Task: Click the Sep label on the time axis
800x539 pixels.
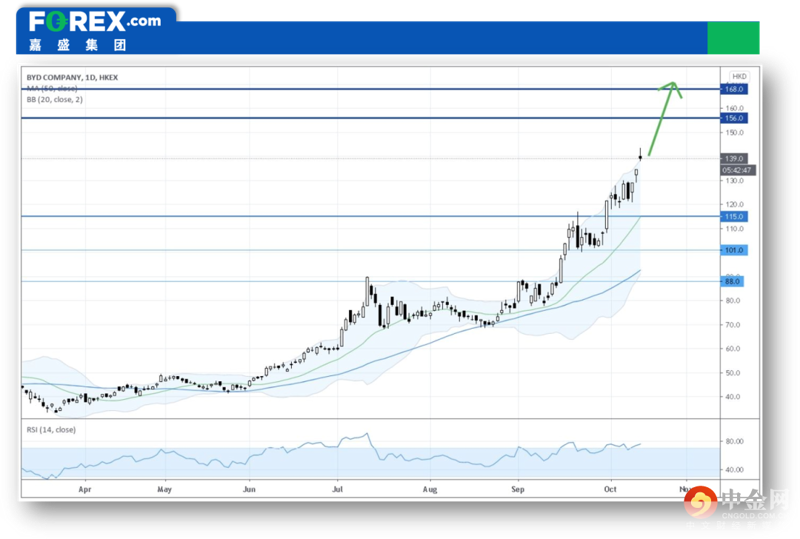Action: 517,489
